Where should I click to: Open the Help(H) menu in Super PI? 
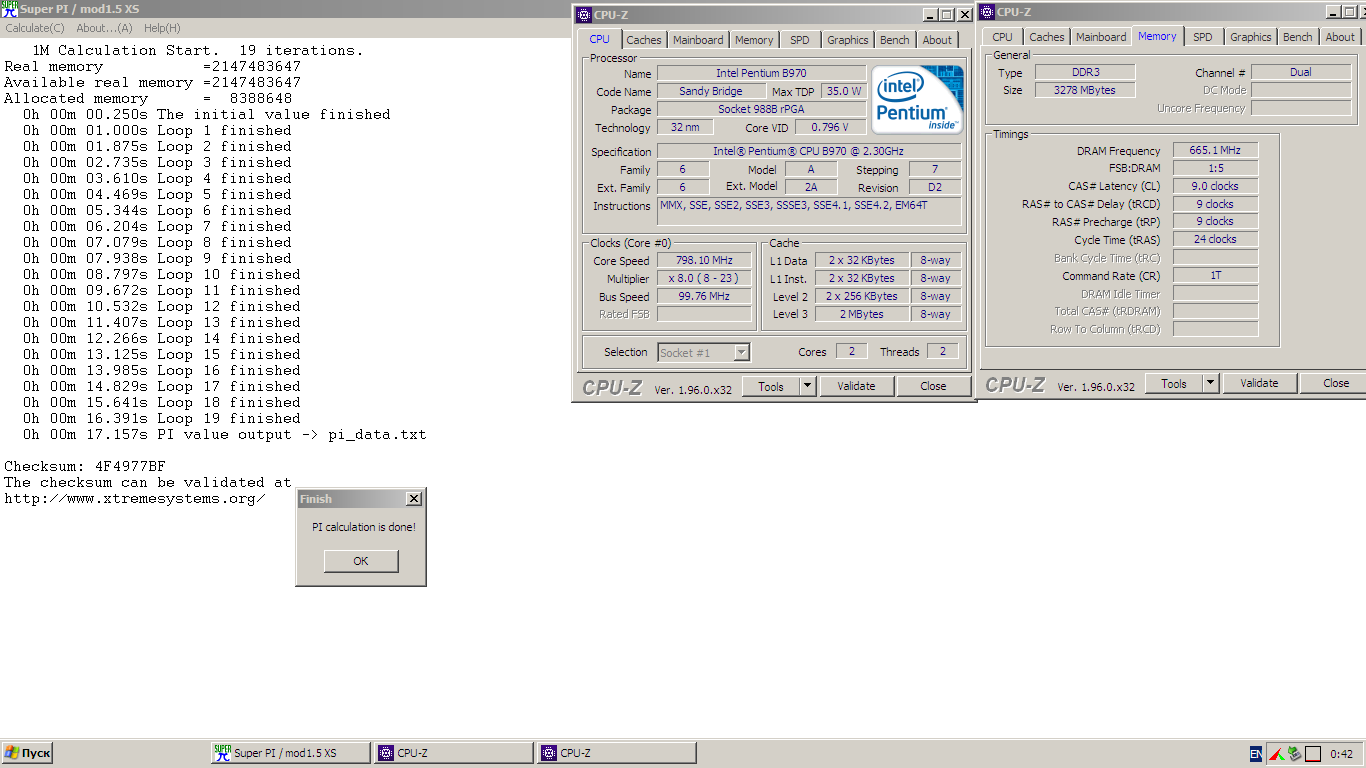coord(162,28)
